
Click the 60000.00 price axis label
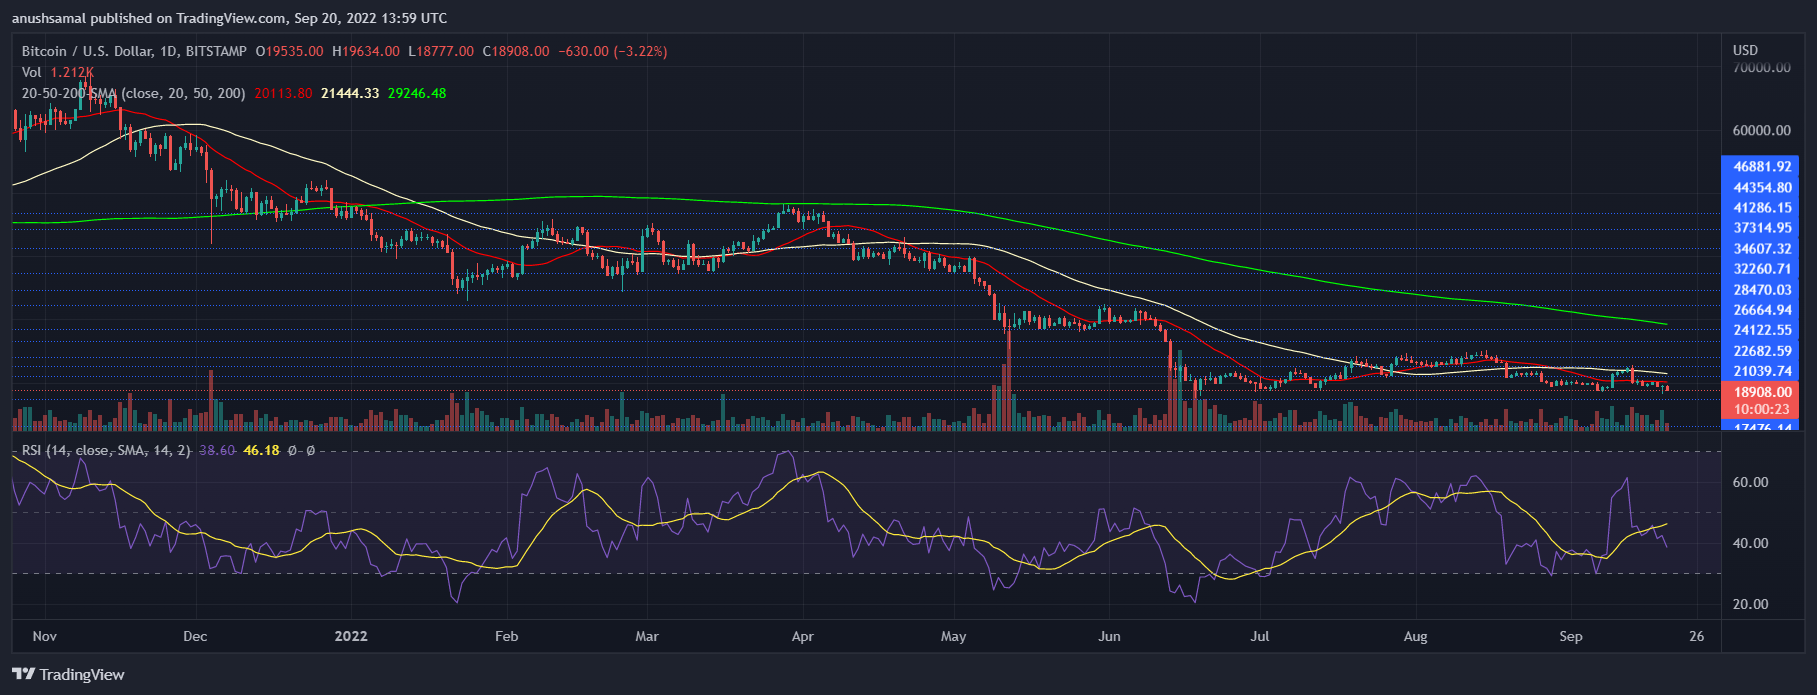click(1762, 130)
